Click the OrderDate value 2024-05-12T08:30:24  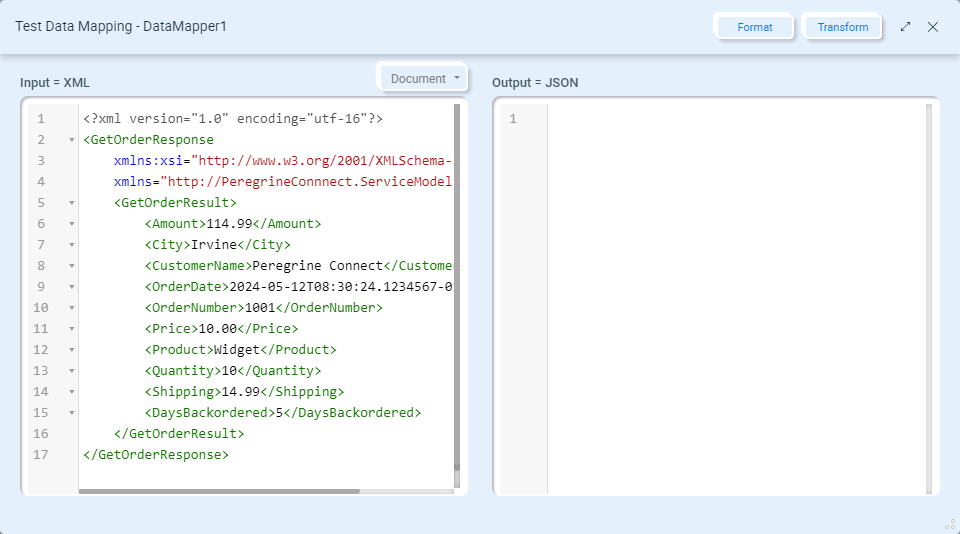340,287
